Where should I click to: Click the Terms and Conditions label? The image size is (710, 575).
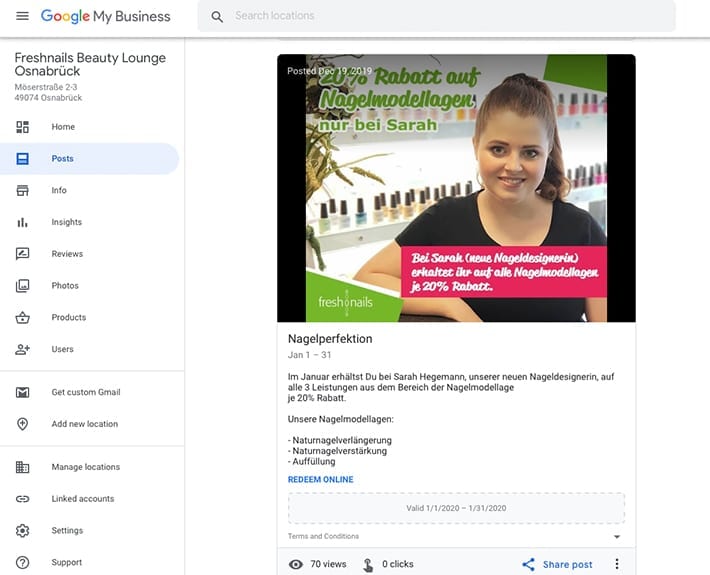tap(323, 536)
